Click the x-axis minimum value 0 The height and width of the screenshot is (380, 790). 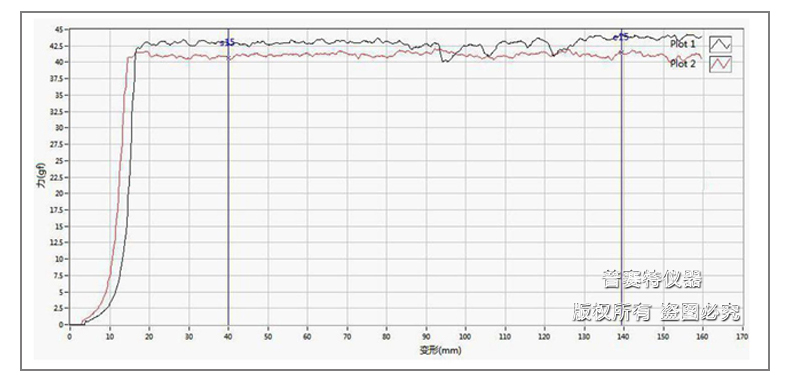point(70,336)
